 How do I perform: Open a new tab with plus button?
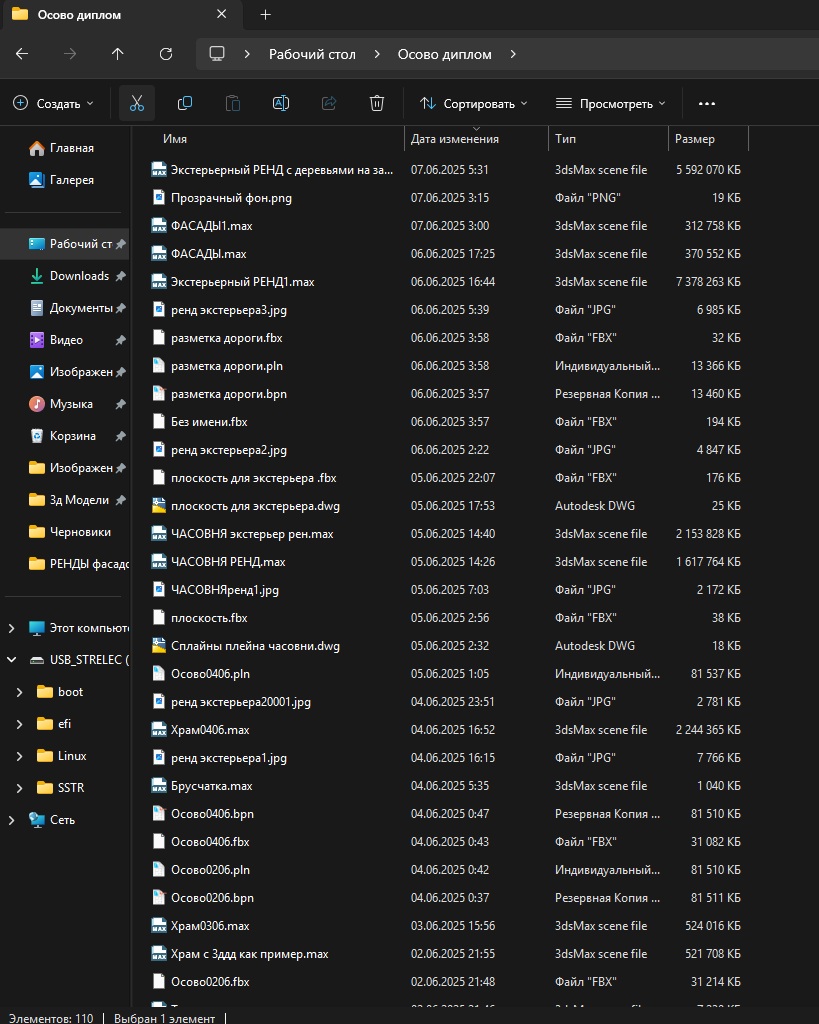pos(265,14)
